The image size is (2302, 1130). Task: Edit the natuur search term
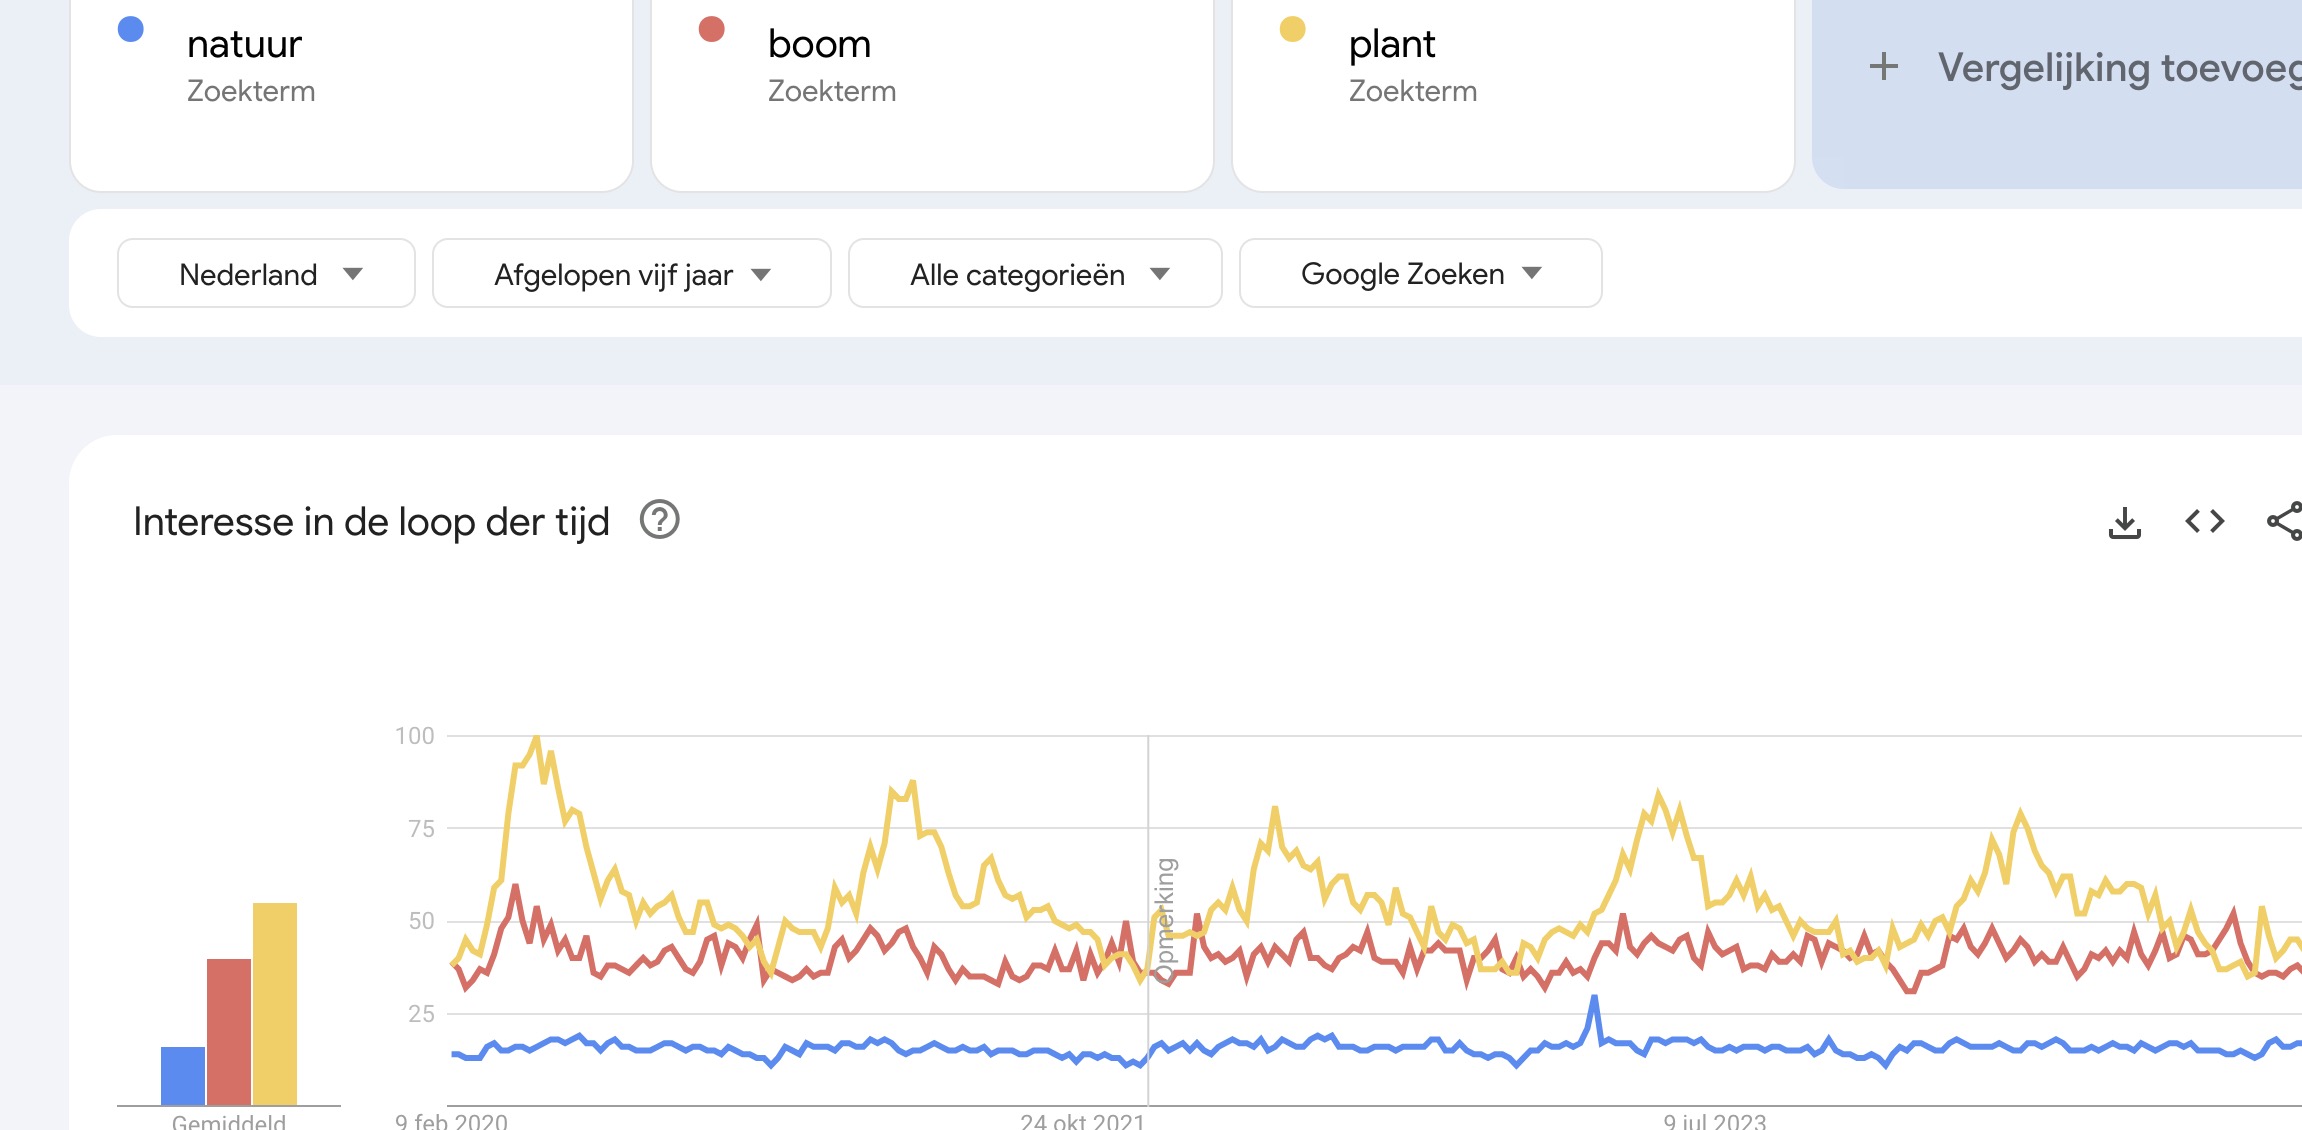(x=245, y=45)
